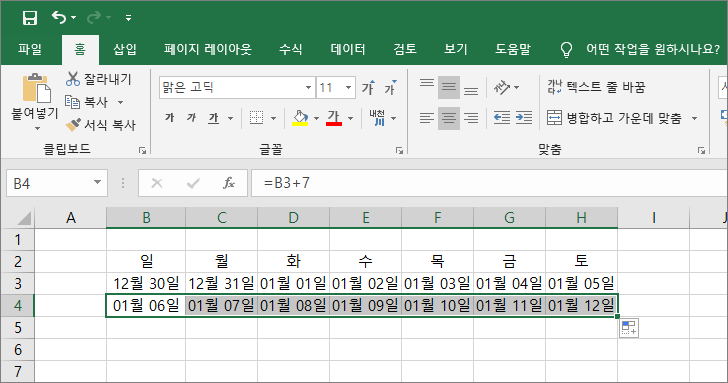Toggle bold formatting

point(169,118)
